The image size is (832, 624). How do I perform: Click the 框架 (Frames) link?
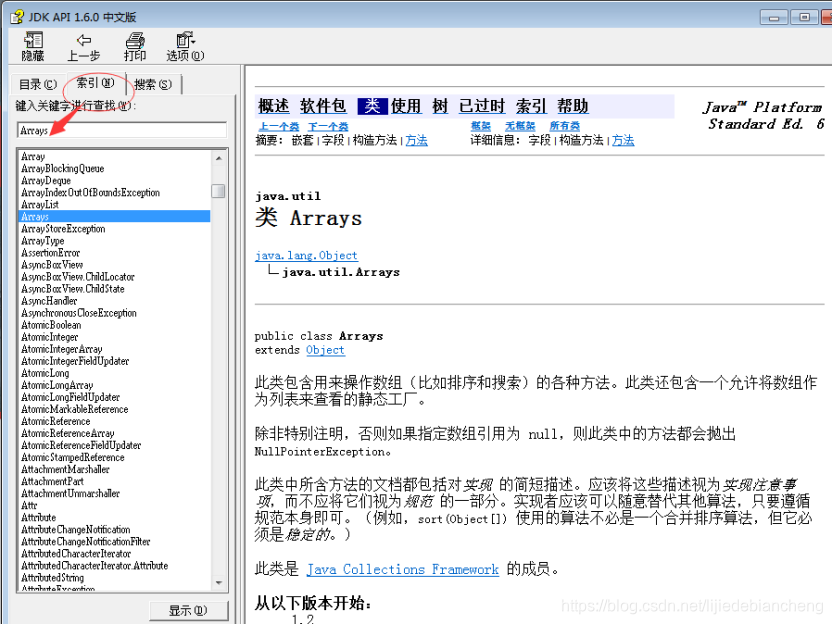(x=481, y=126)
